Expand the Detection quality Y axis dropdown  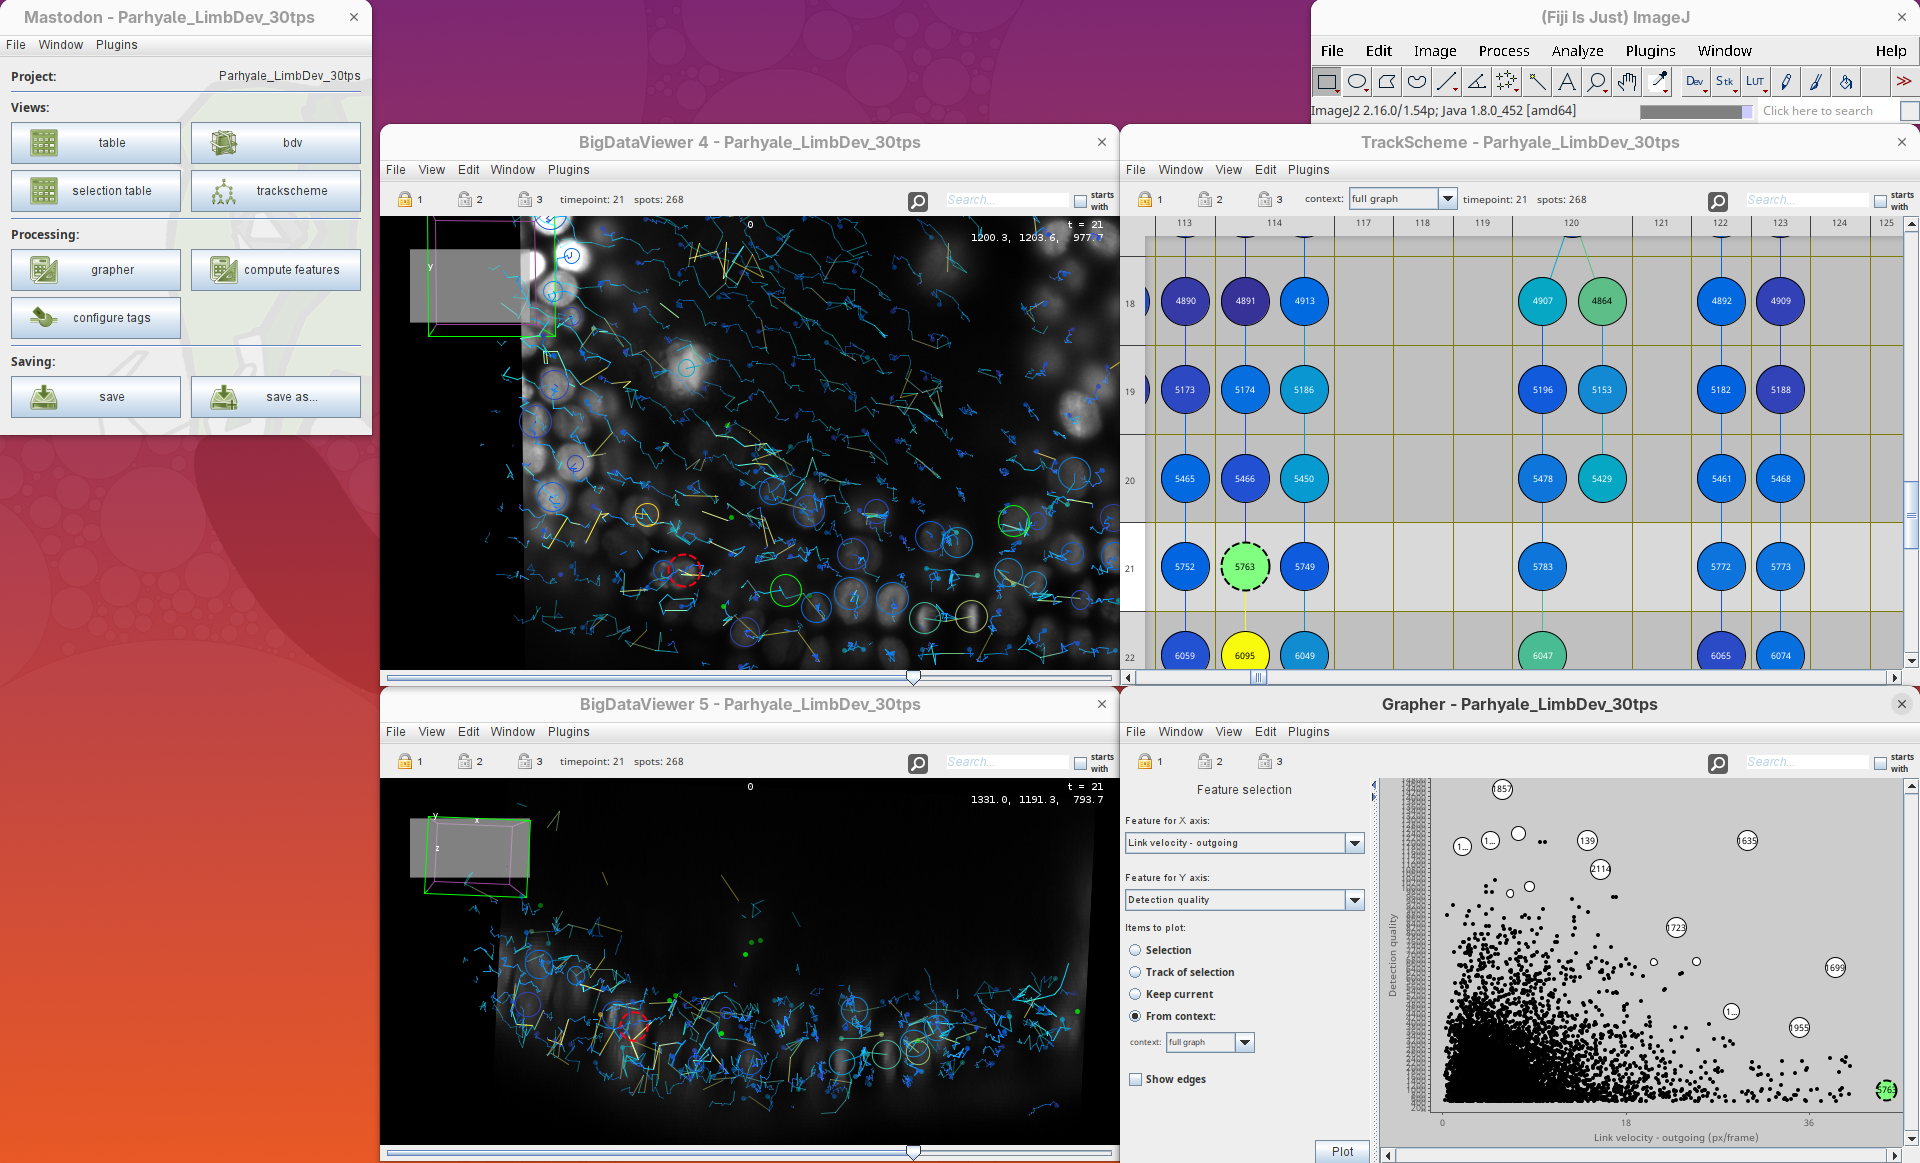click(x=1354, y=900)
